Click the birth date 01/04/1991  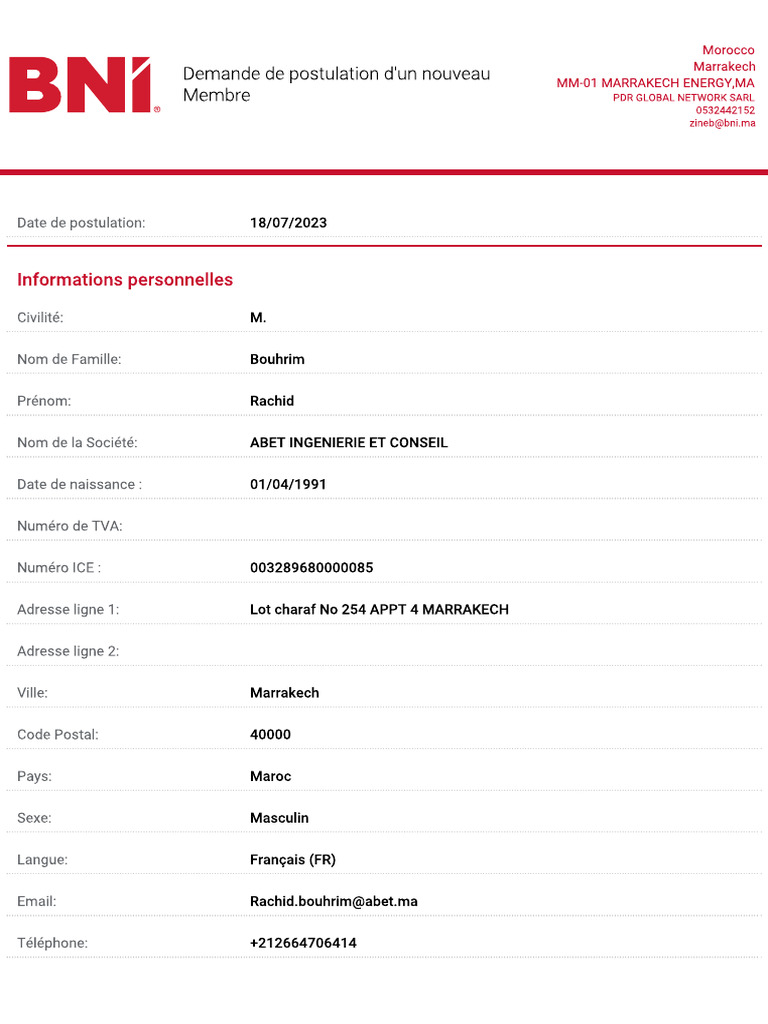click(x=288, y=485)
